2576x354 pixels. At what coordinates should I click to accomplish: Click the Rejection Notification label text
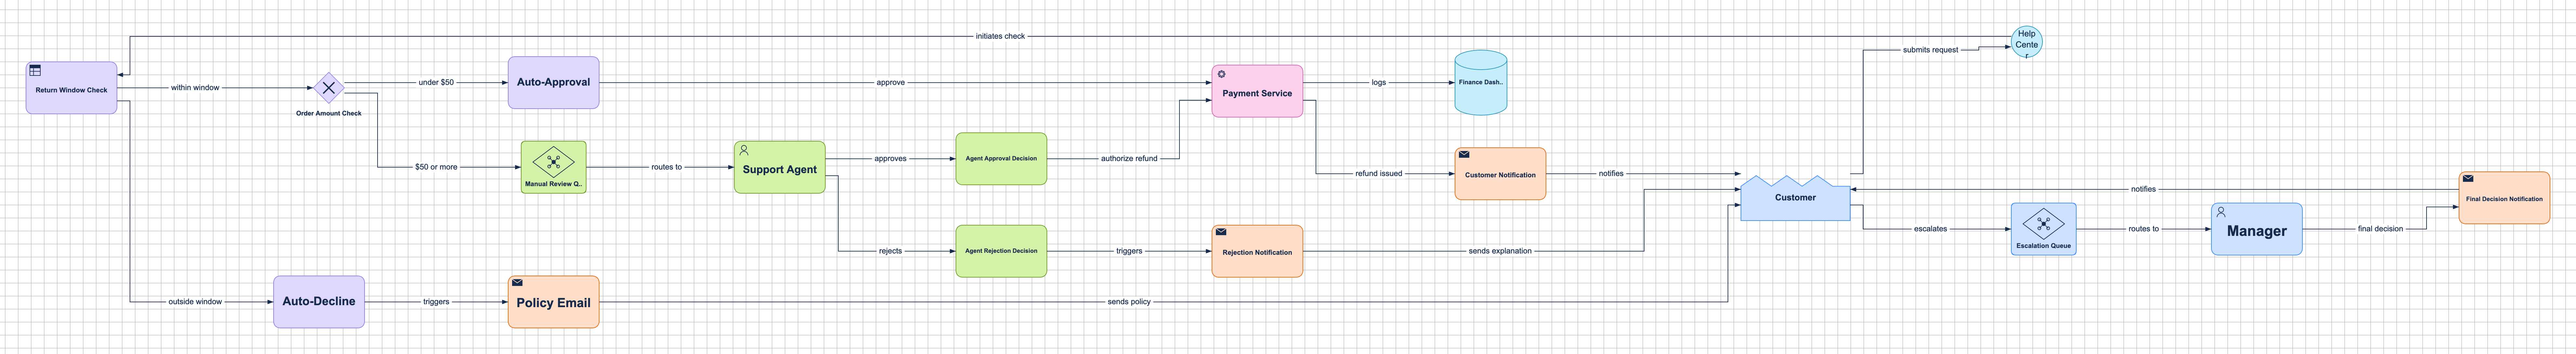point(1257,253)
